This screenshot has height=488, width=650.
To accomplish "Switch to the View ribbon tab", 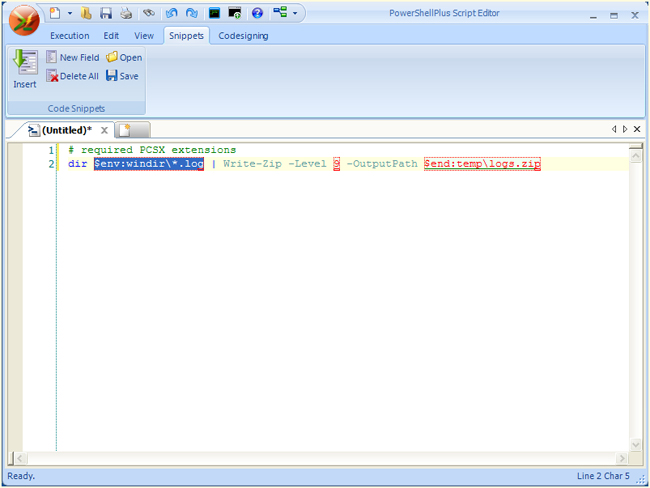I will click(144, 36).
